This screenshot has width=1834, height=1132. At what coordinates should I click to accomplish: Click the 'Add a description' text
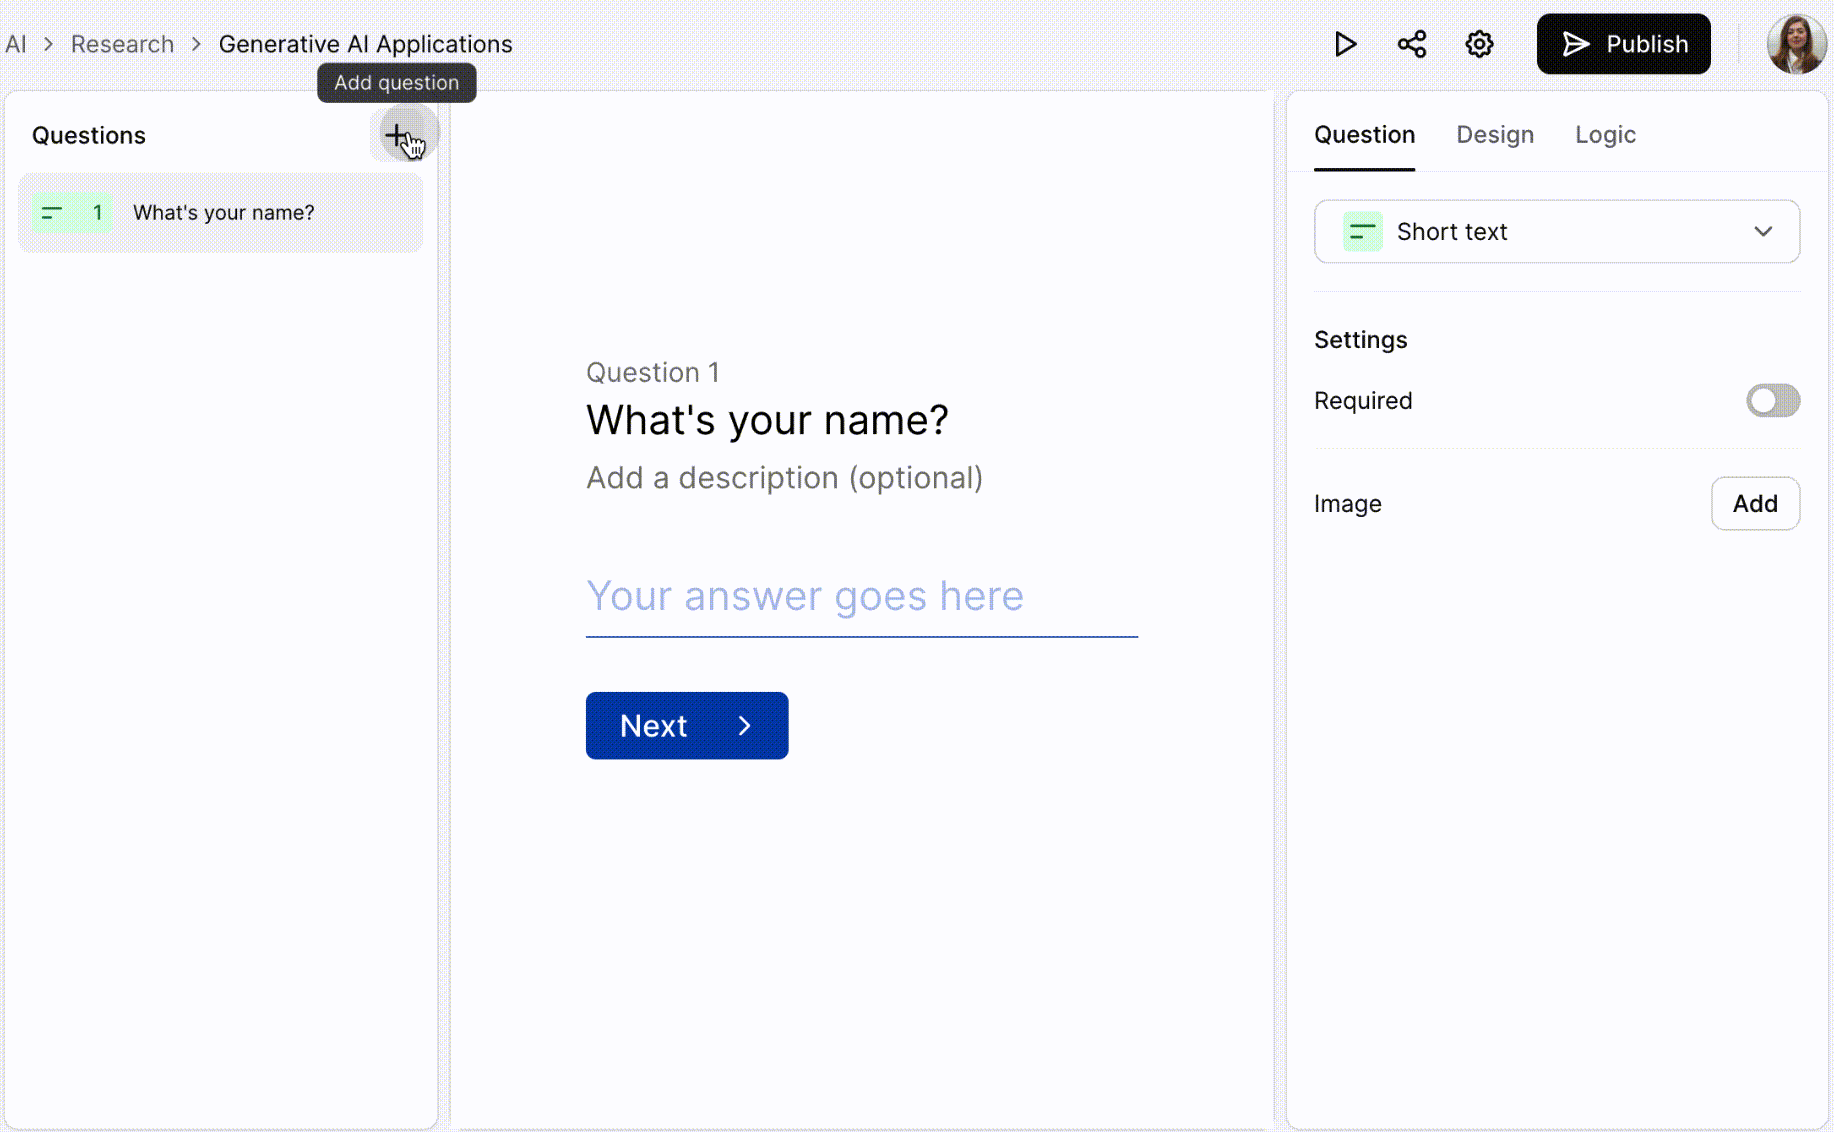[x=784, y=478]
